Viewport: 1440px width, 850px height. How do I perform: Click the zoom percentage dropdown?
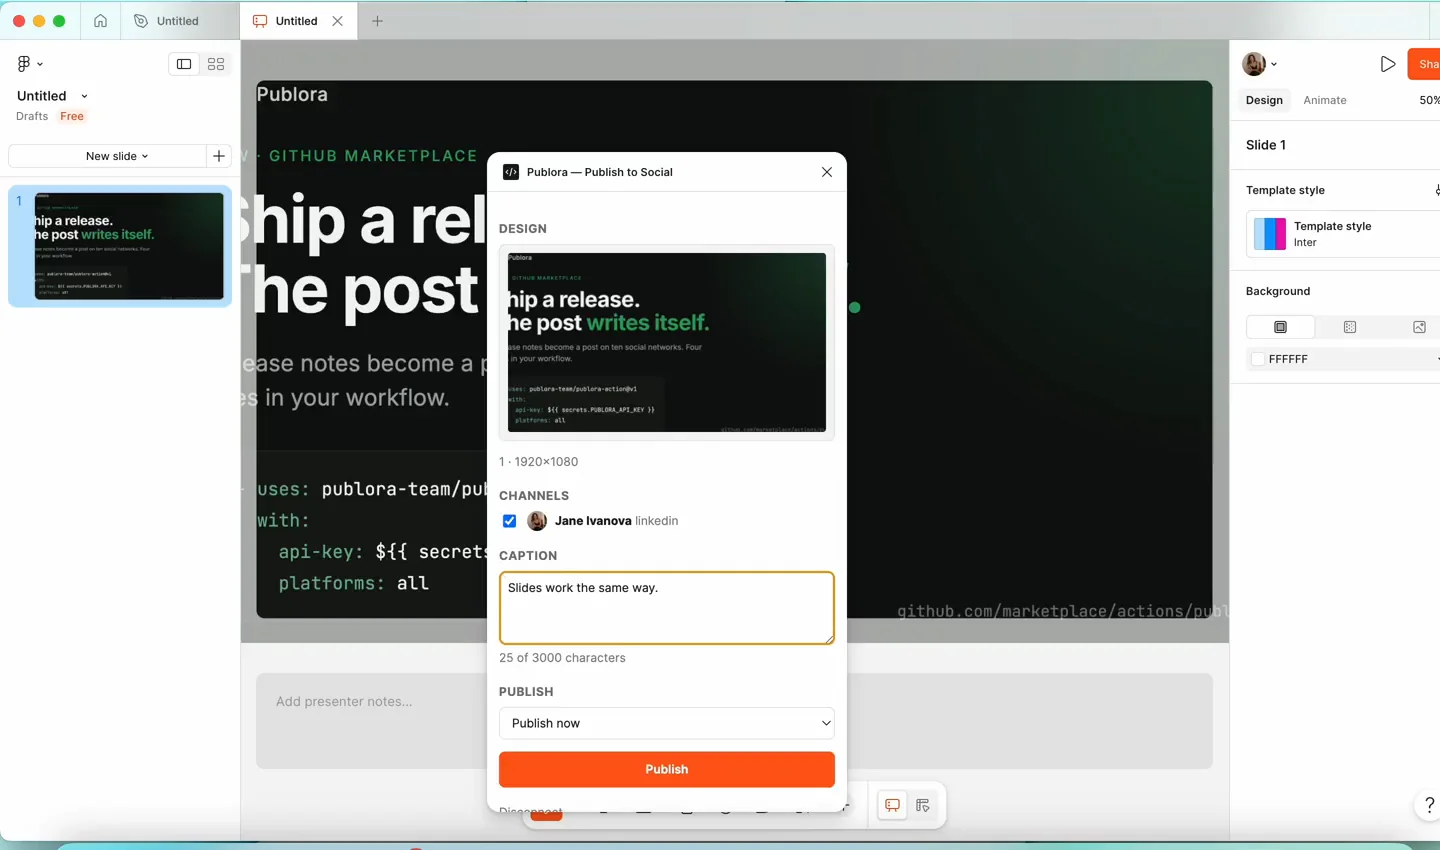[x=1429, y=100]
